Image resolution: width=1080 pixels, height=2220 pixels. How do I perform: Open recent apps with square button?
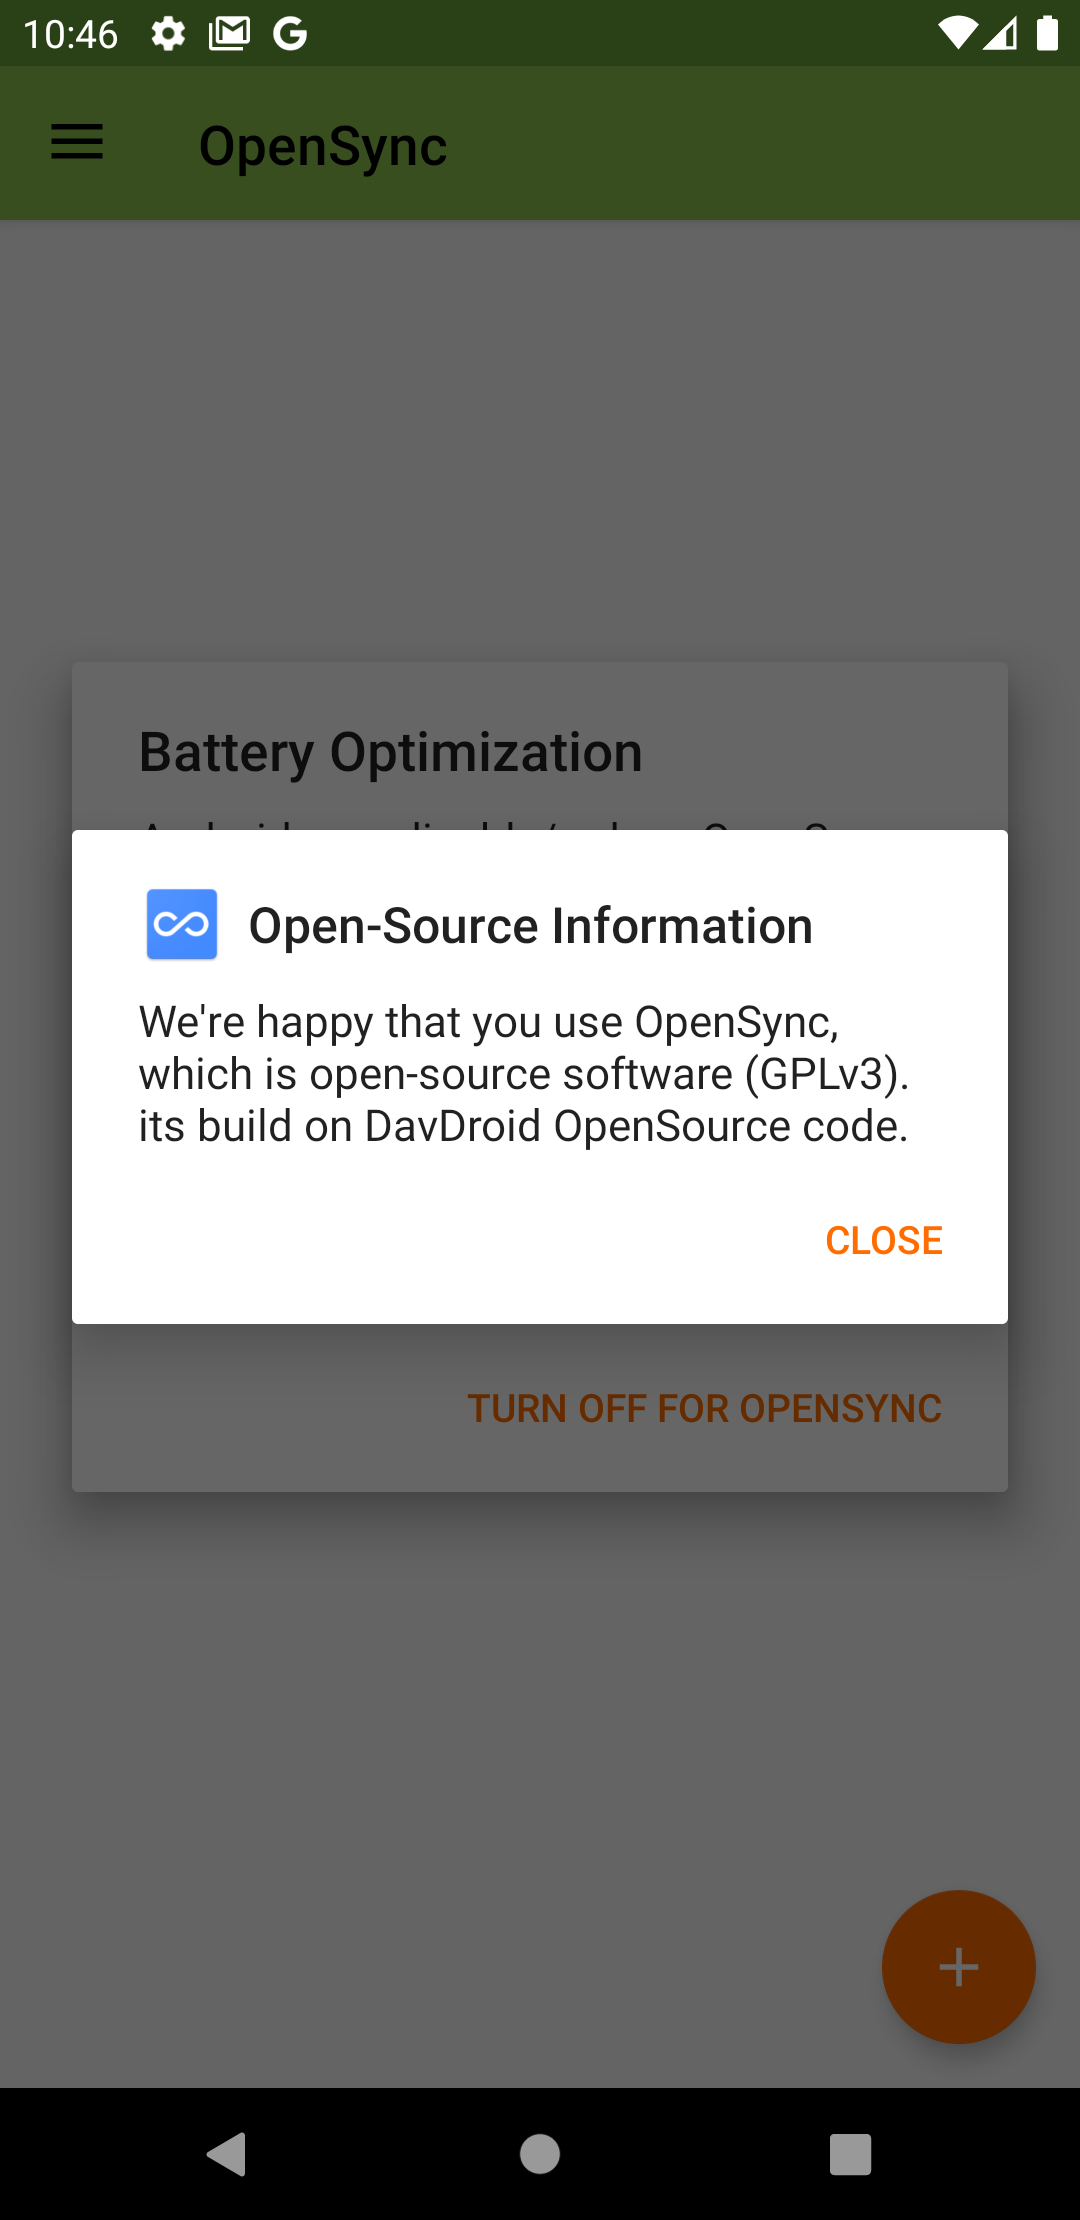[x=850, y=2153]
